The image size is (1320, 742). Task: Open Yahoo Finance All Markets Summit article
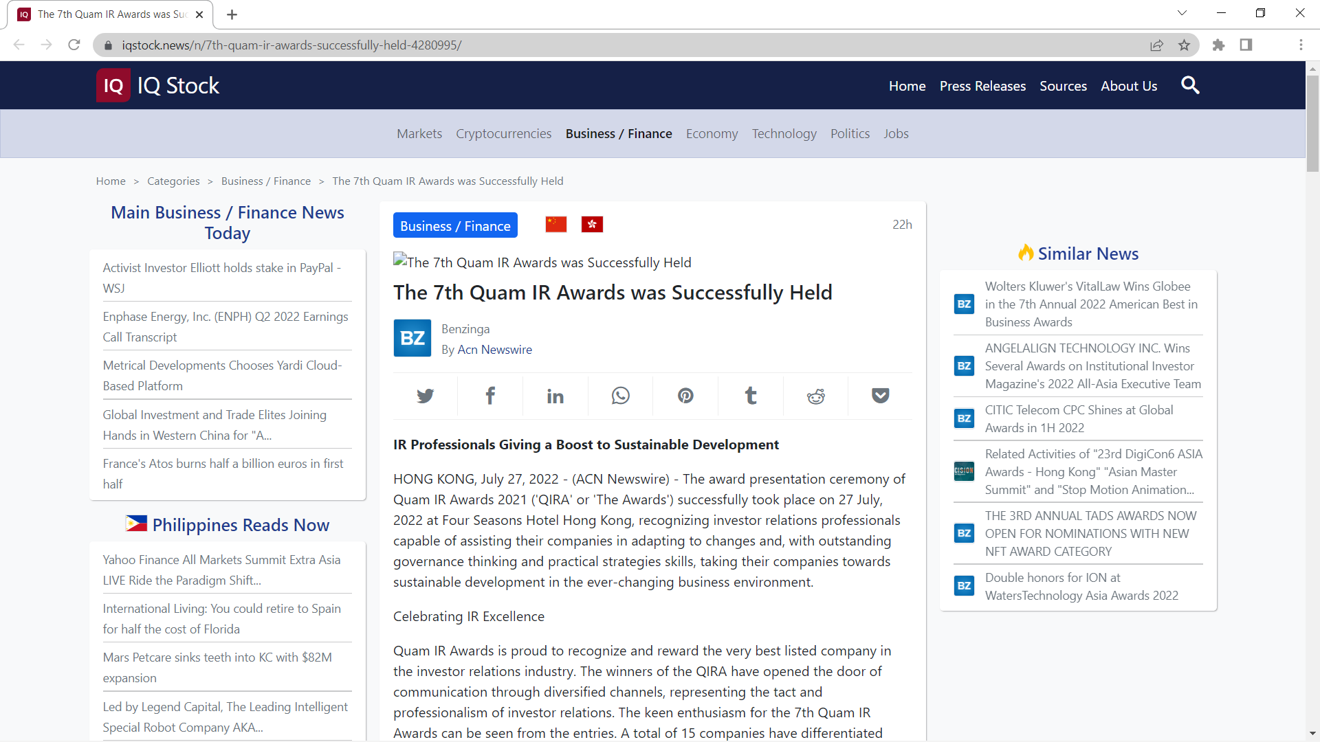(227, 569)
